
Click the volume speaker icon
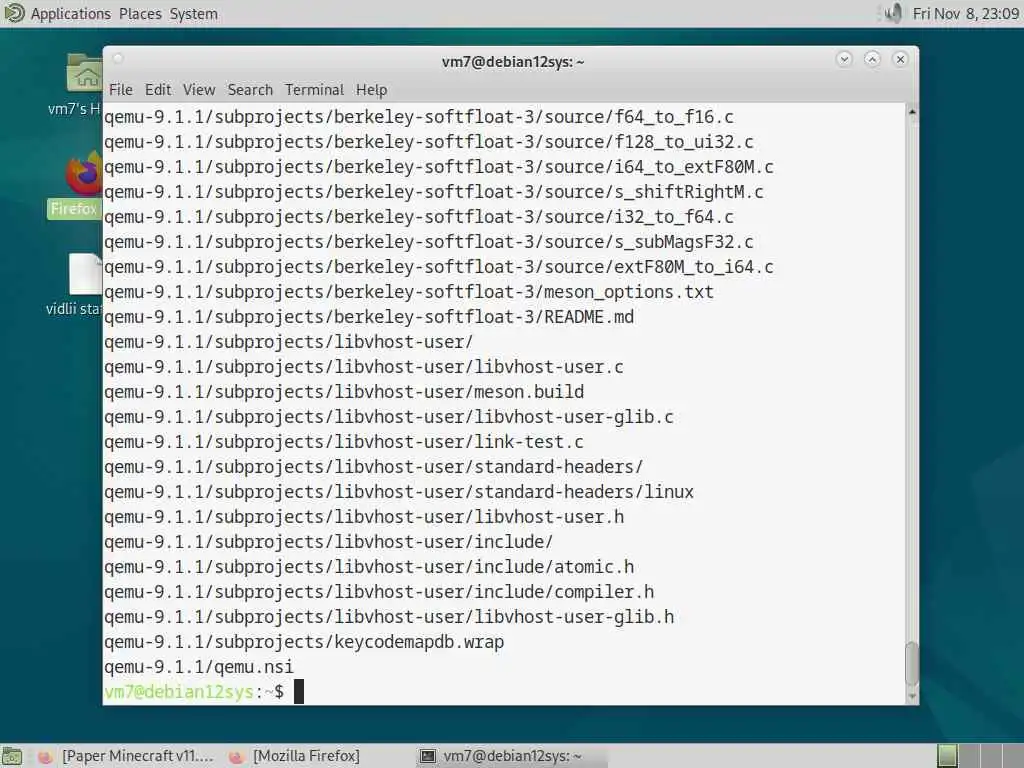pyautogui.click(x=893, y=13)
